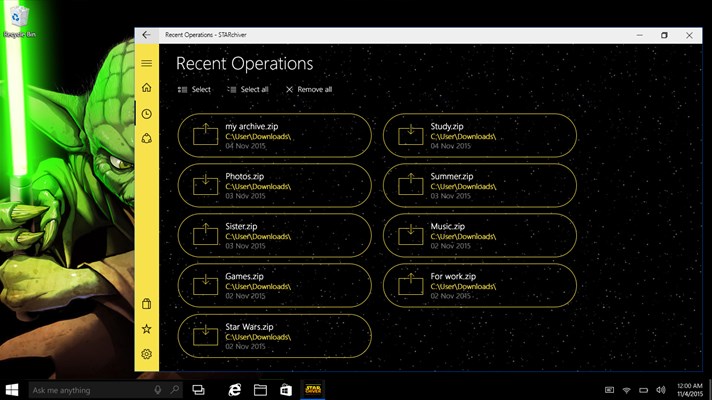Click the battery icon in the system tray
This screenshot has height=400, width=712.
click(x=643, y=390)
